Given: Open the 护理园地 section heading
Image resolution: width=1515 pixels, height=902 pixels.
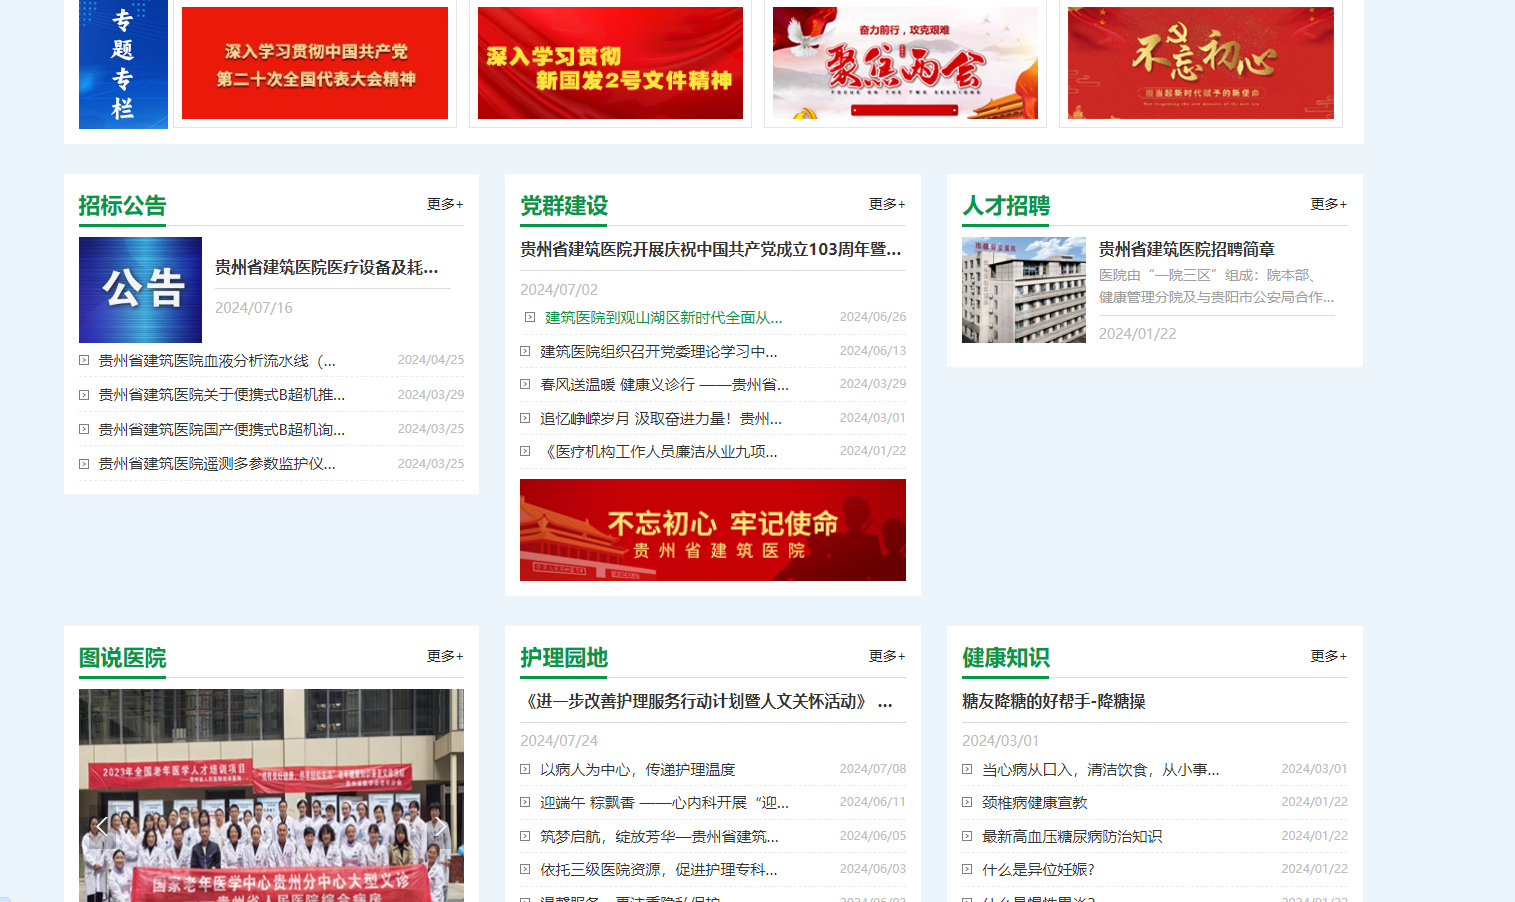Looking at the screenshot, I should tap(564, 658).
